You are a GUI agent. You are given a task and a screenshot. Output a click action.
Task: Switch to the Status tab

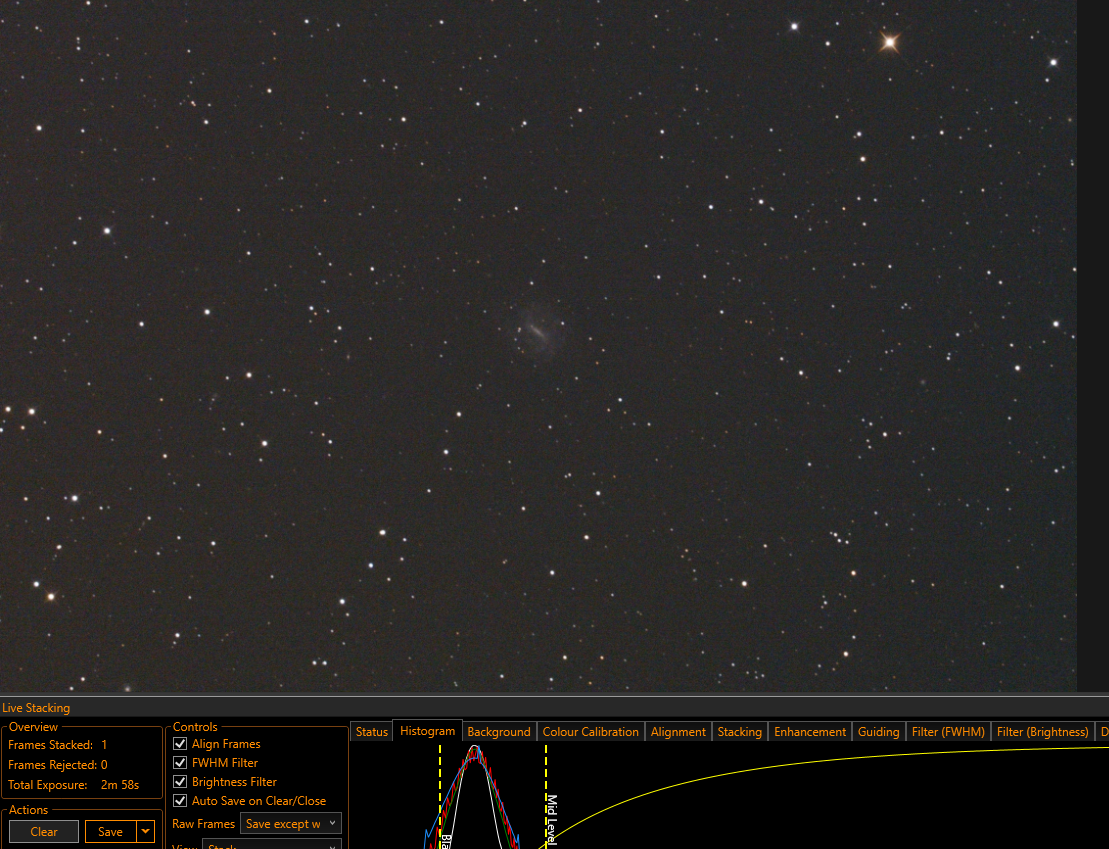point(371,732)
